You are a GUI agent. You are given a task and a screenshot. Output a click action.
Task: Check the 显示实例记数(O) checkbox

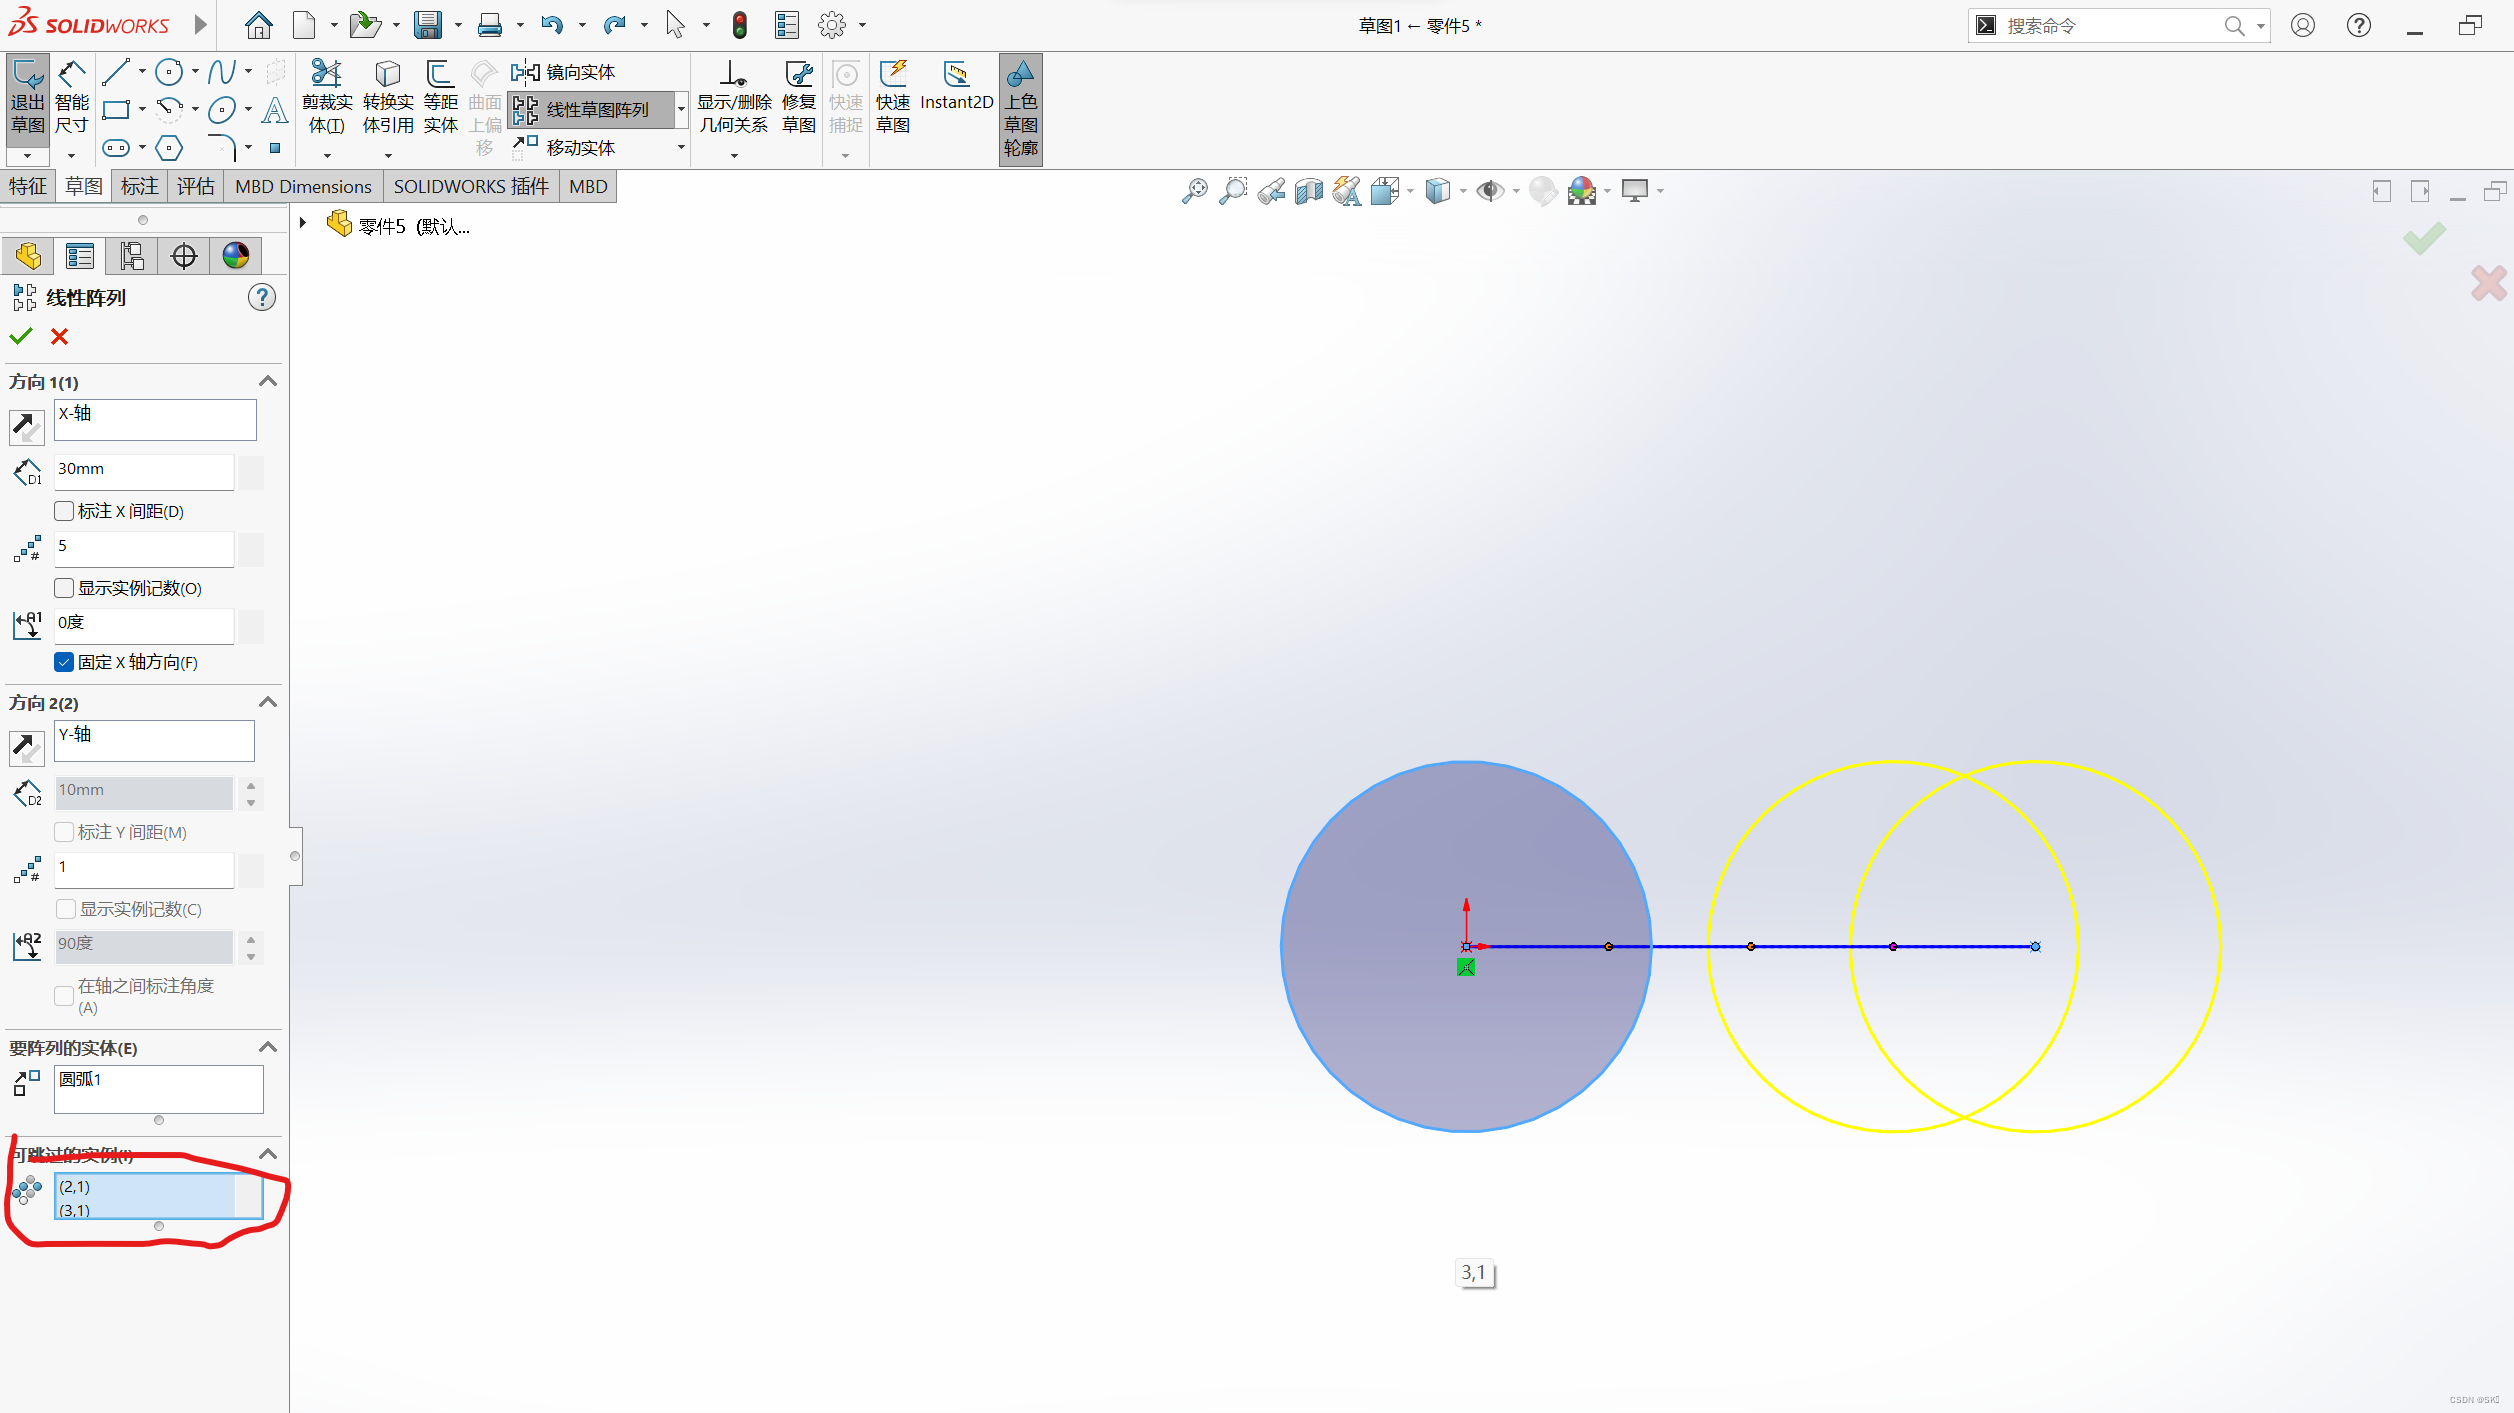click(64, 588)
